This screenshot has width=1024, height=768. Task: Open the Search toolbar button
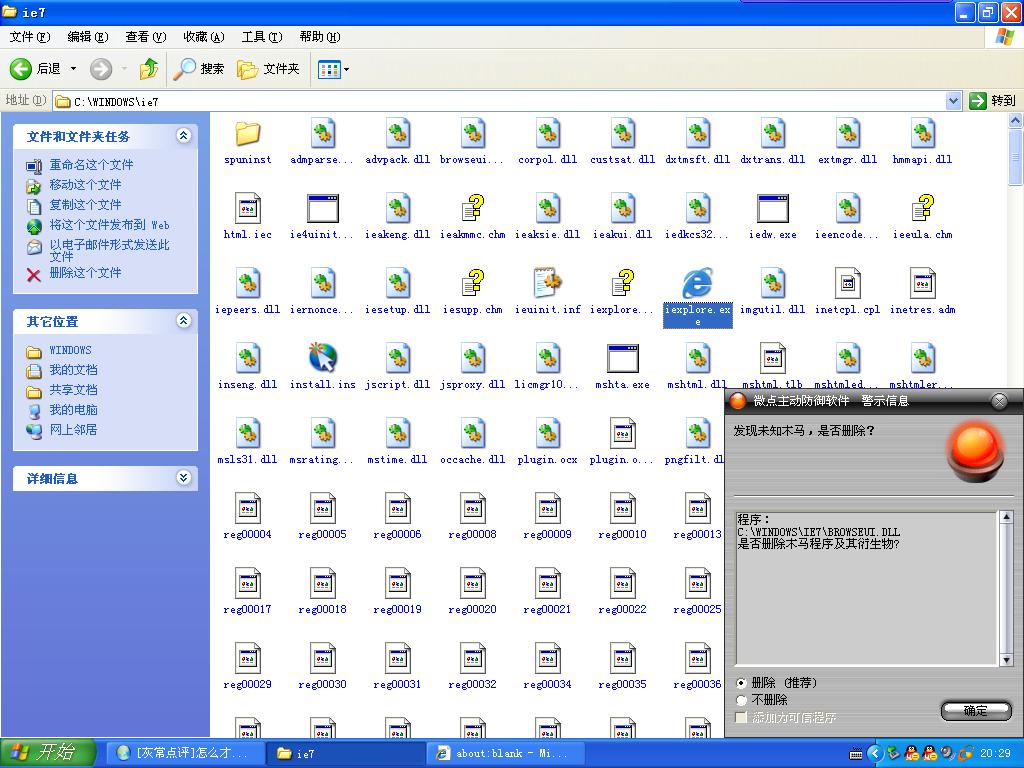point(199,69)
